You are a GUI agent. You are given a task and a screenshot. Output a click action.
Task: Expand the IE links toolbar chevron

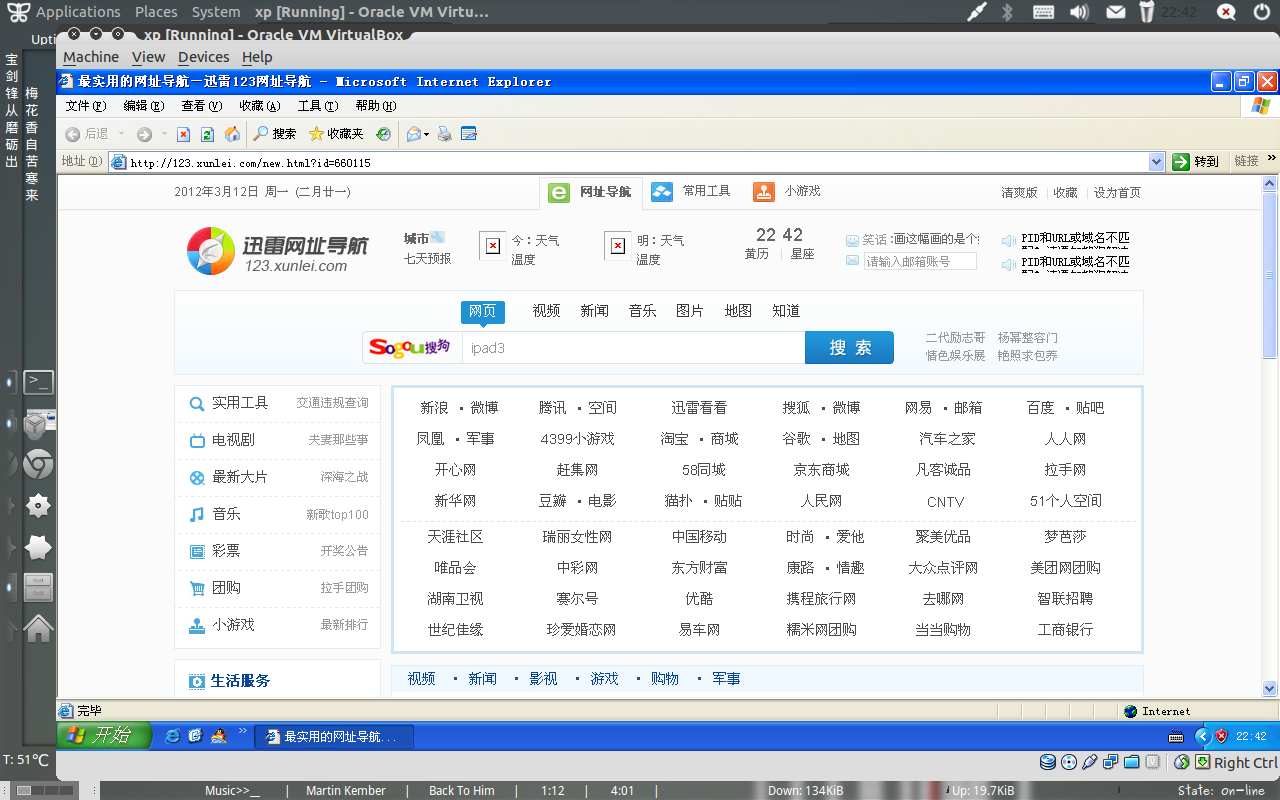click(x=1272, y=159)
